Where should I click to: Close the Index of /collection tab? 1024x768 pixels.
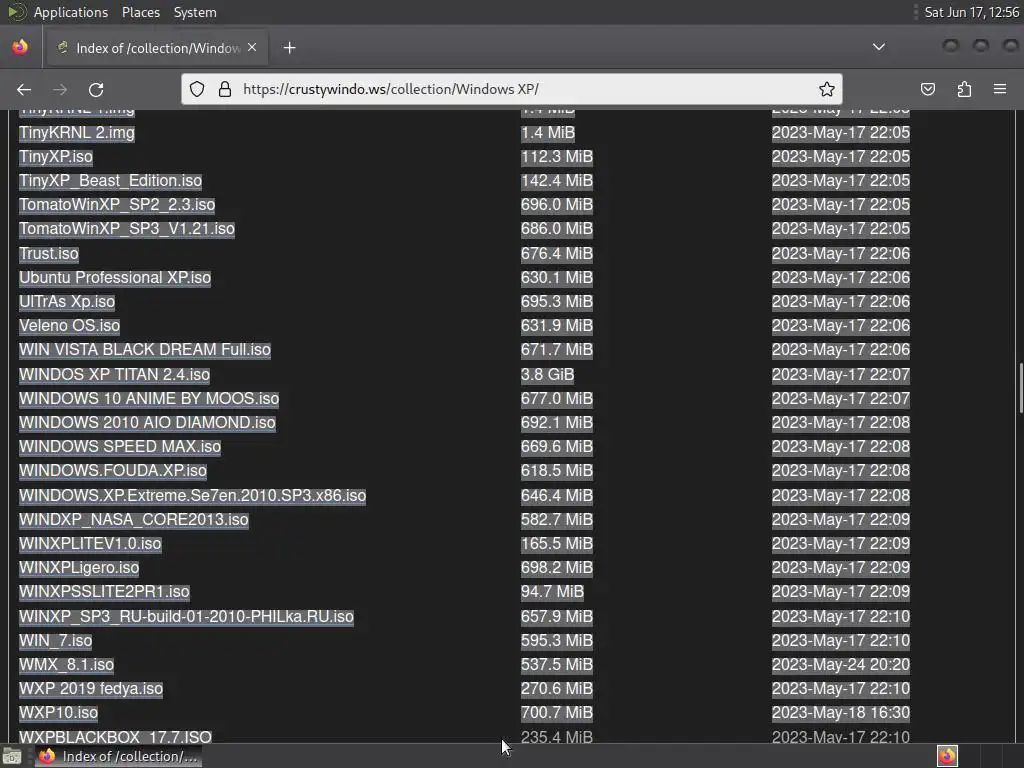(x=252, y=48)
